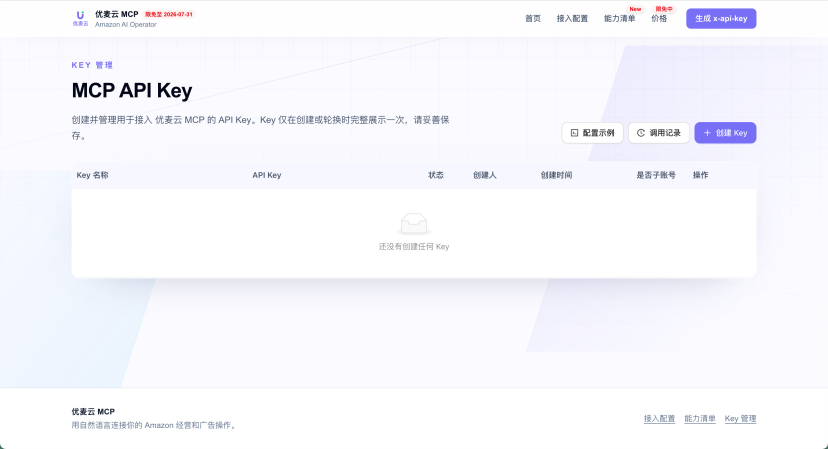Click the 操作 column header
Screen dimensions: 828x449
coord(701,175)
